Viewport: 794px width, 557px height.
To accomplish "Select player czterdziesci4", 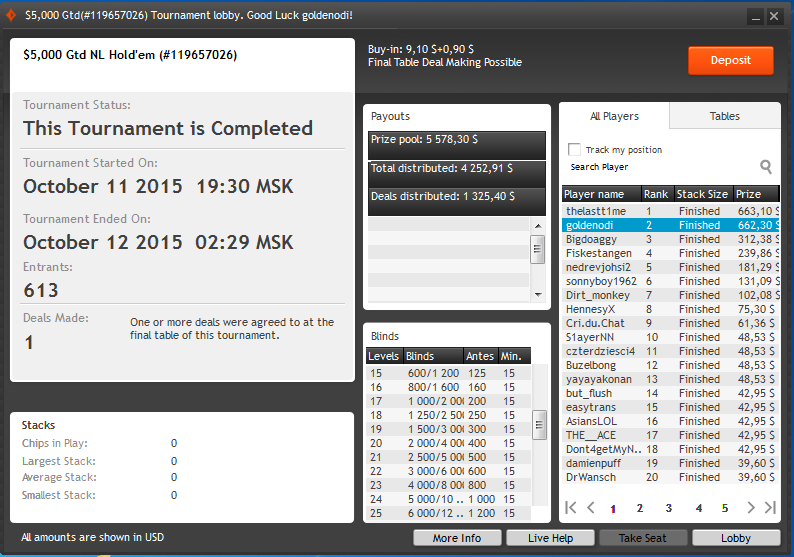I will tap(670, 351).
